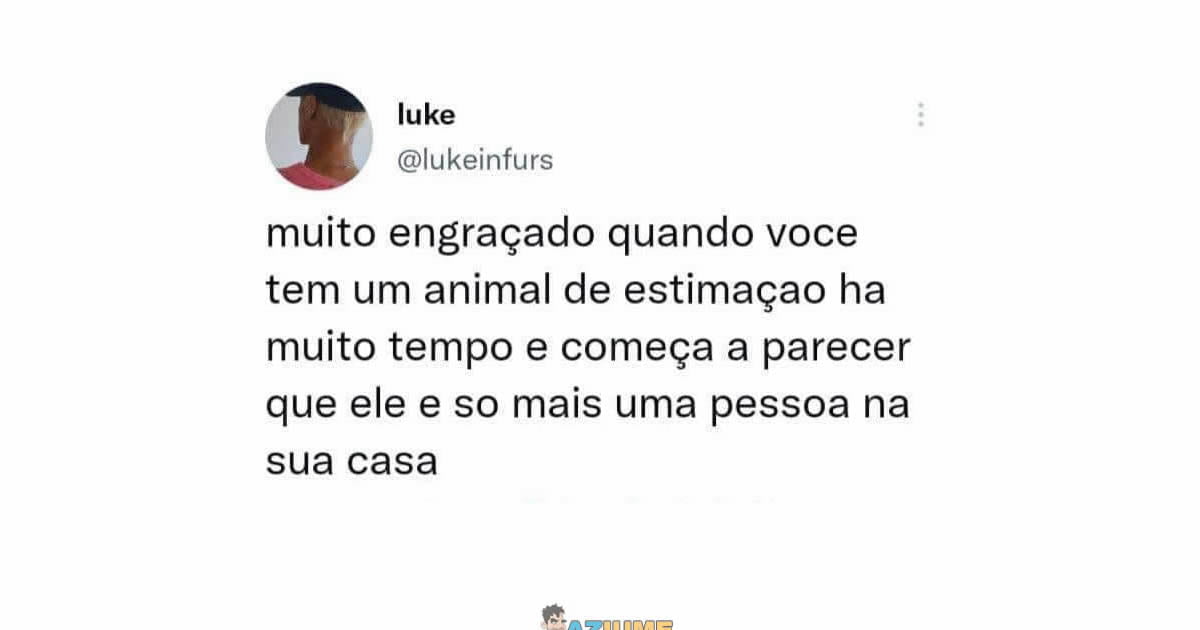Select the line "muito engraçado quando voce"

562,238
